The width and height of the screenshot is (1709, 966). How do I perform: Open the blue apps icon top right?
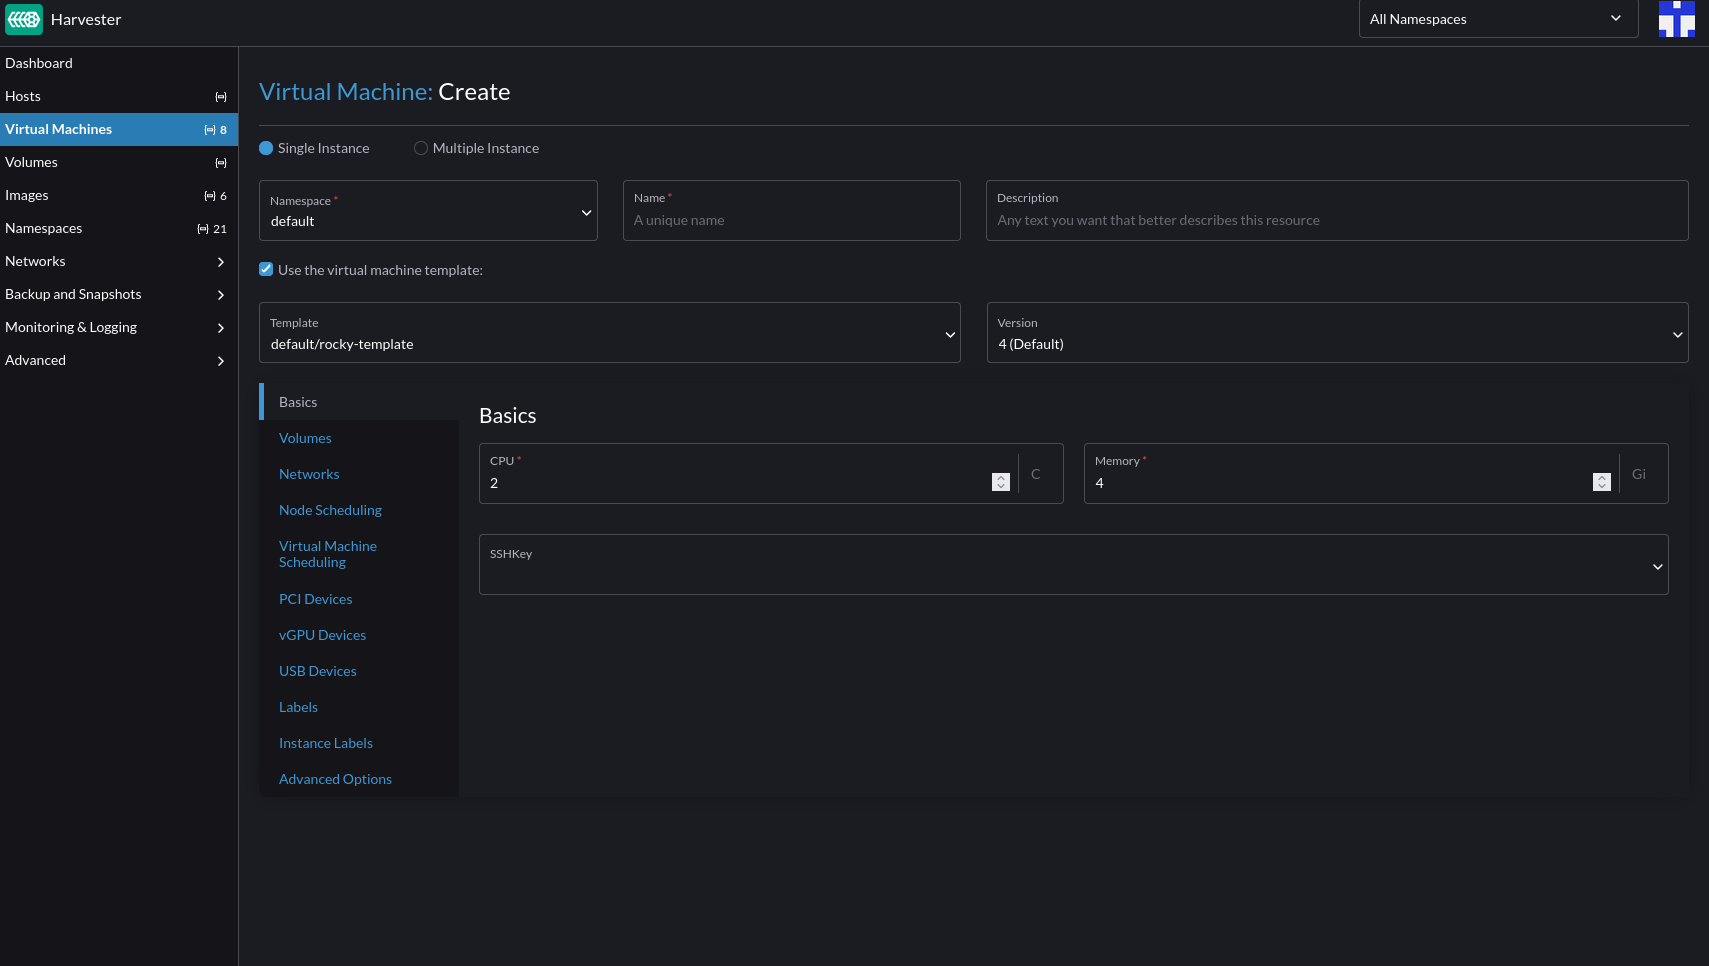[1676, 18]
